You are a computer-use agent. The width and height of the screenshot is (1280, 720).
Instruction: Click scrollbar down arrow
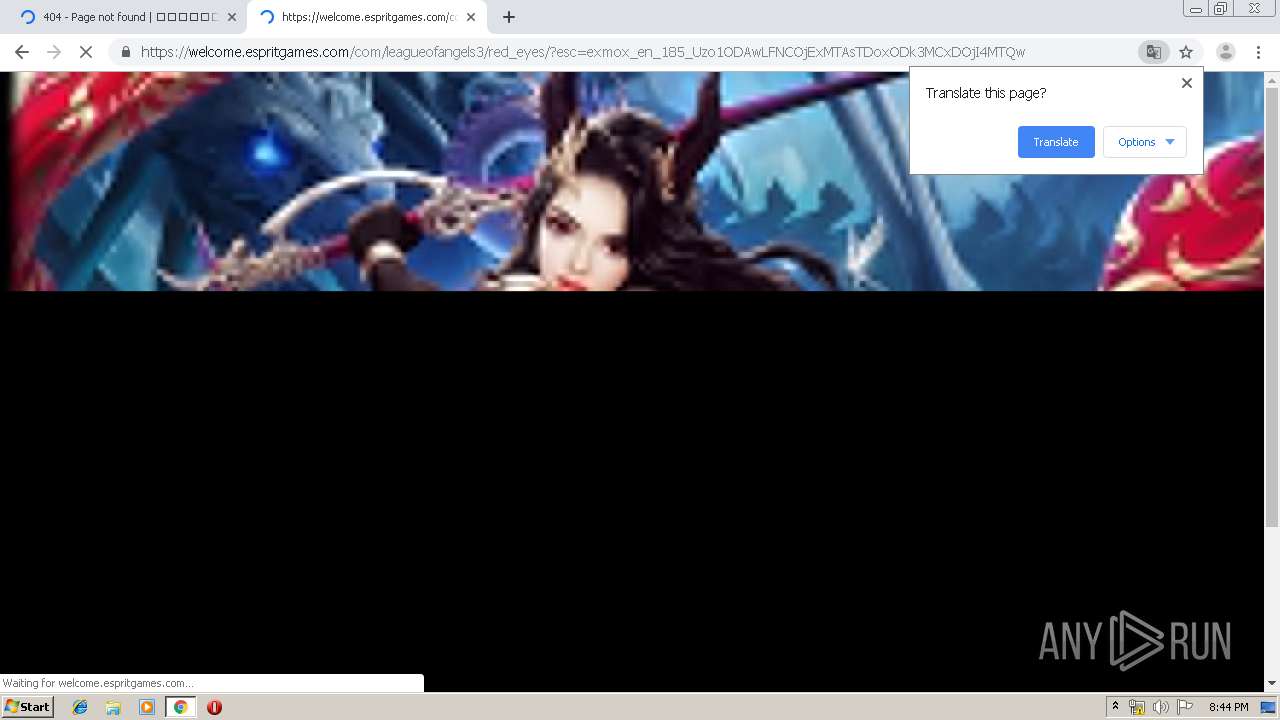click(1272, 684)
